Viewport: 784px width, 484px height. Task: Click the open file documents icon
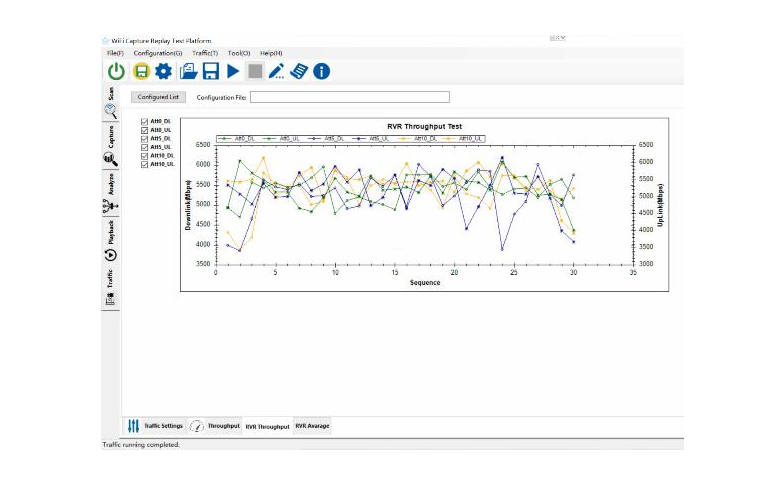click(x=188, y=71)
